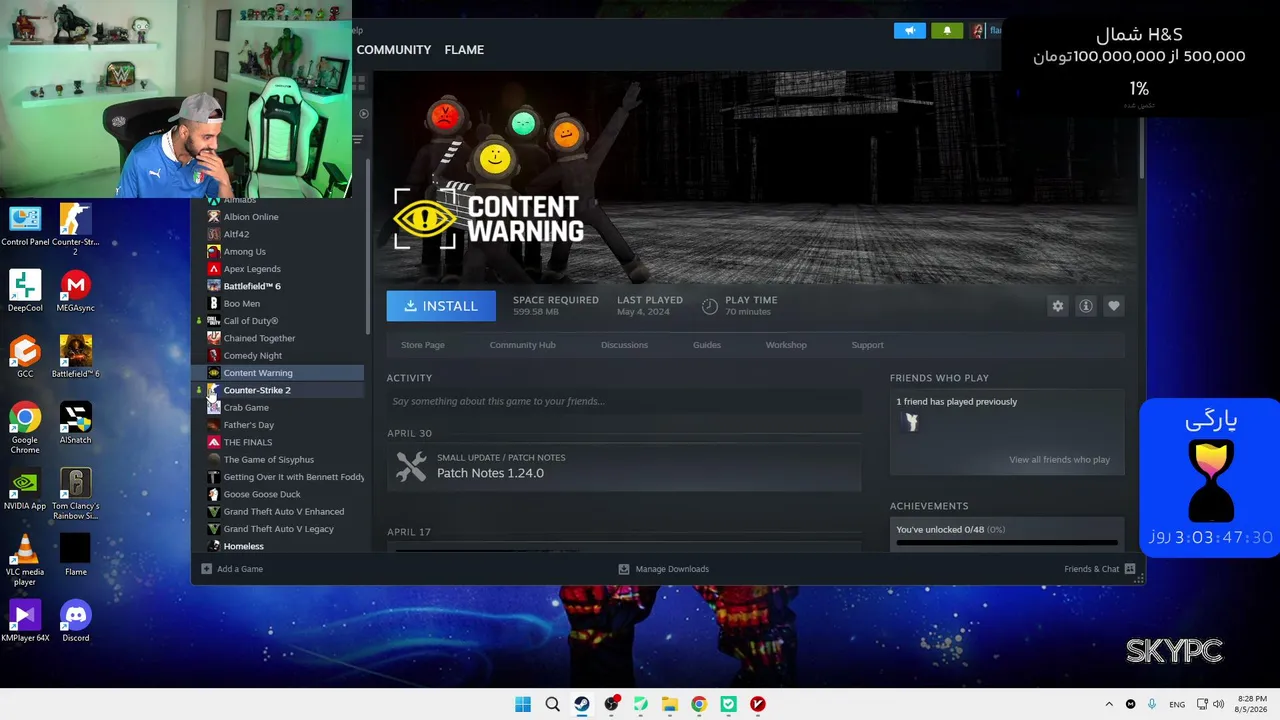
Task: Add Content Warning to favorites heart
Action: [x=1114, y=306]
